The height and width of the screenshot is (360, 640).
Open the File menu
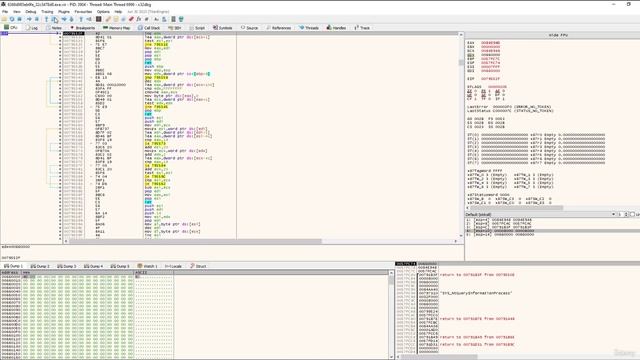coord(5,12)
